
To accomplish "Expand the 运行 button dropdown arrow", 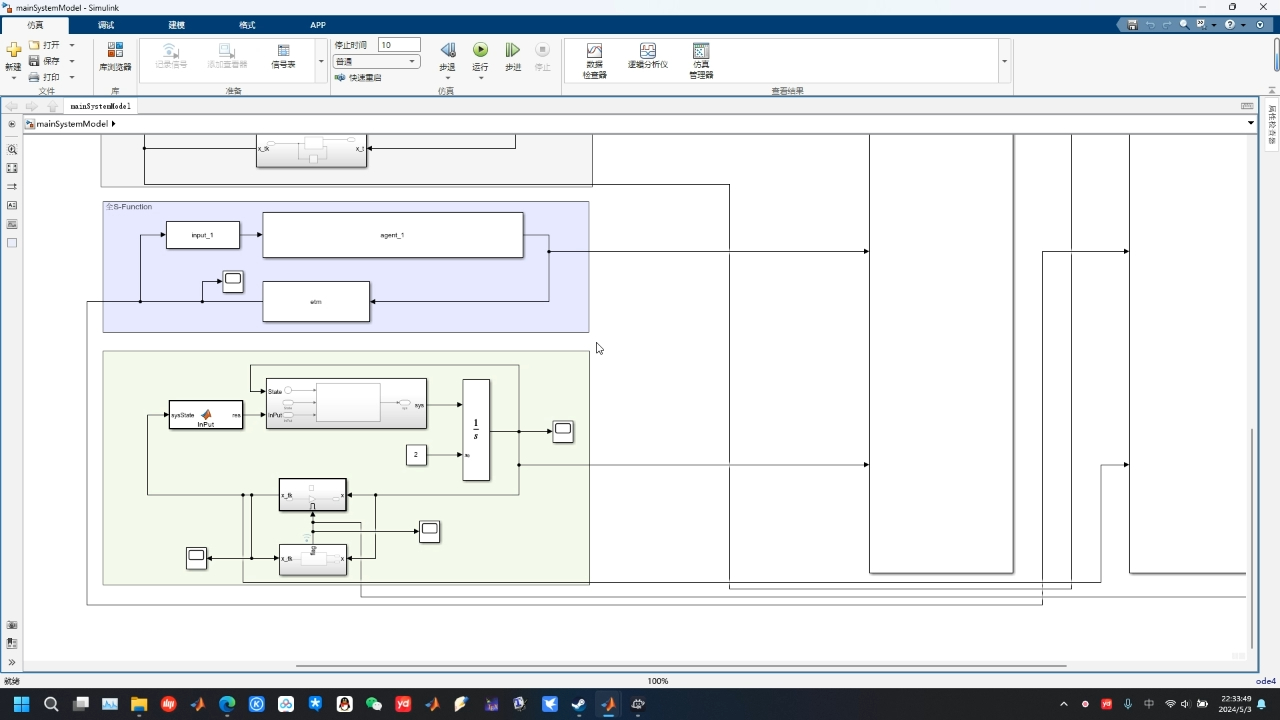I will 480,77.
